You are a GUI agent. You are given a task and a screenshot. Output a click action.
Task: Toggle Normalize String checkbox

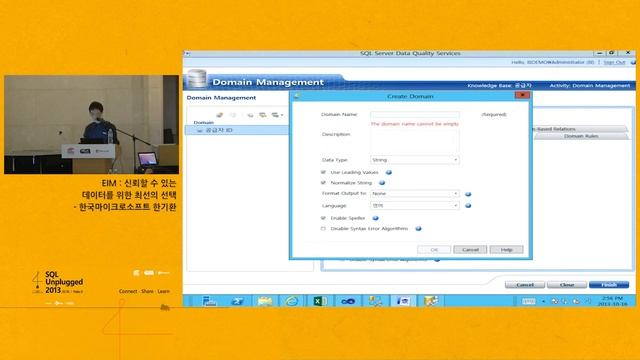pos(323,183)
